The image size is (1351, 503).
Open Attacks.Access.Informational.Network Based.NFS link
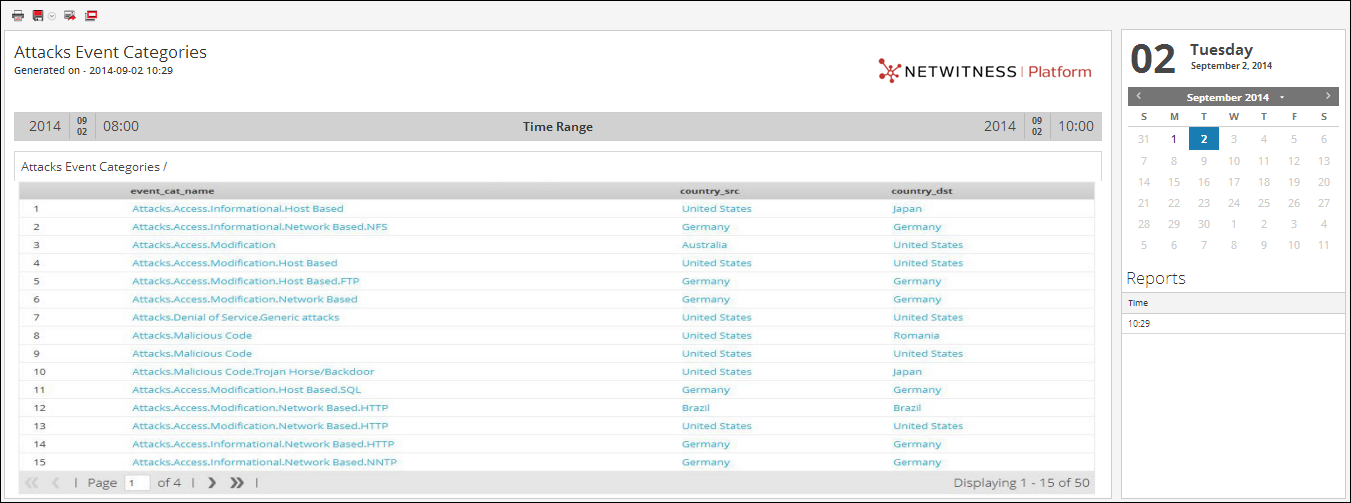(x=260, y=227)
